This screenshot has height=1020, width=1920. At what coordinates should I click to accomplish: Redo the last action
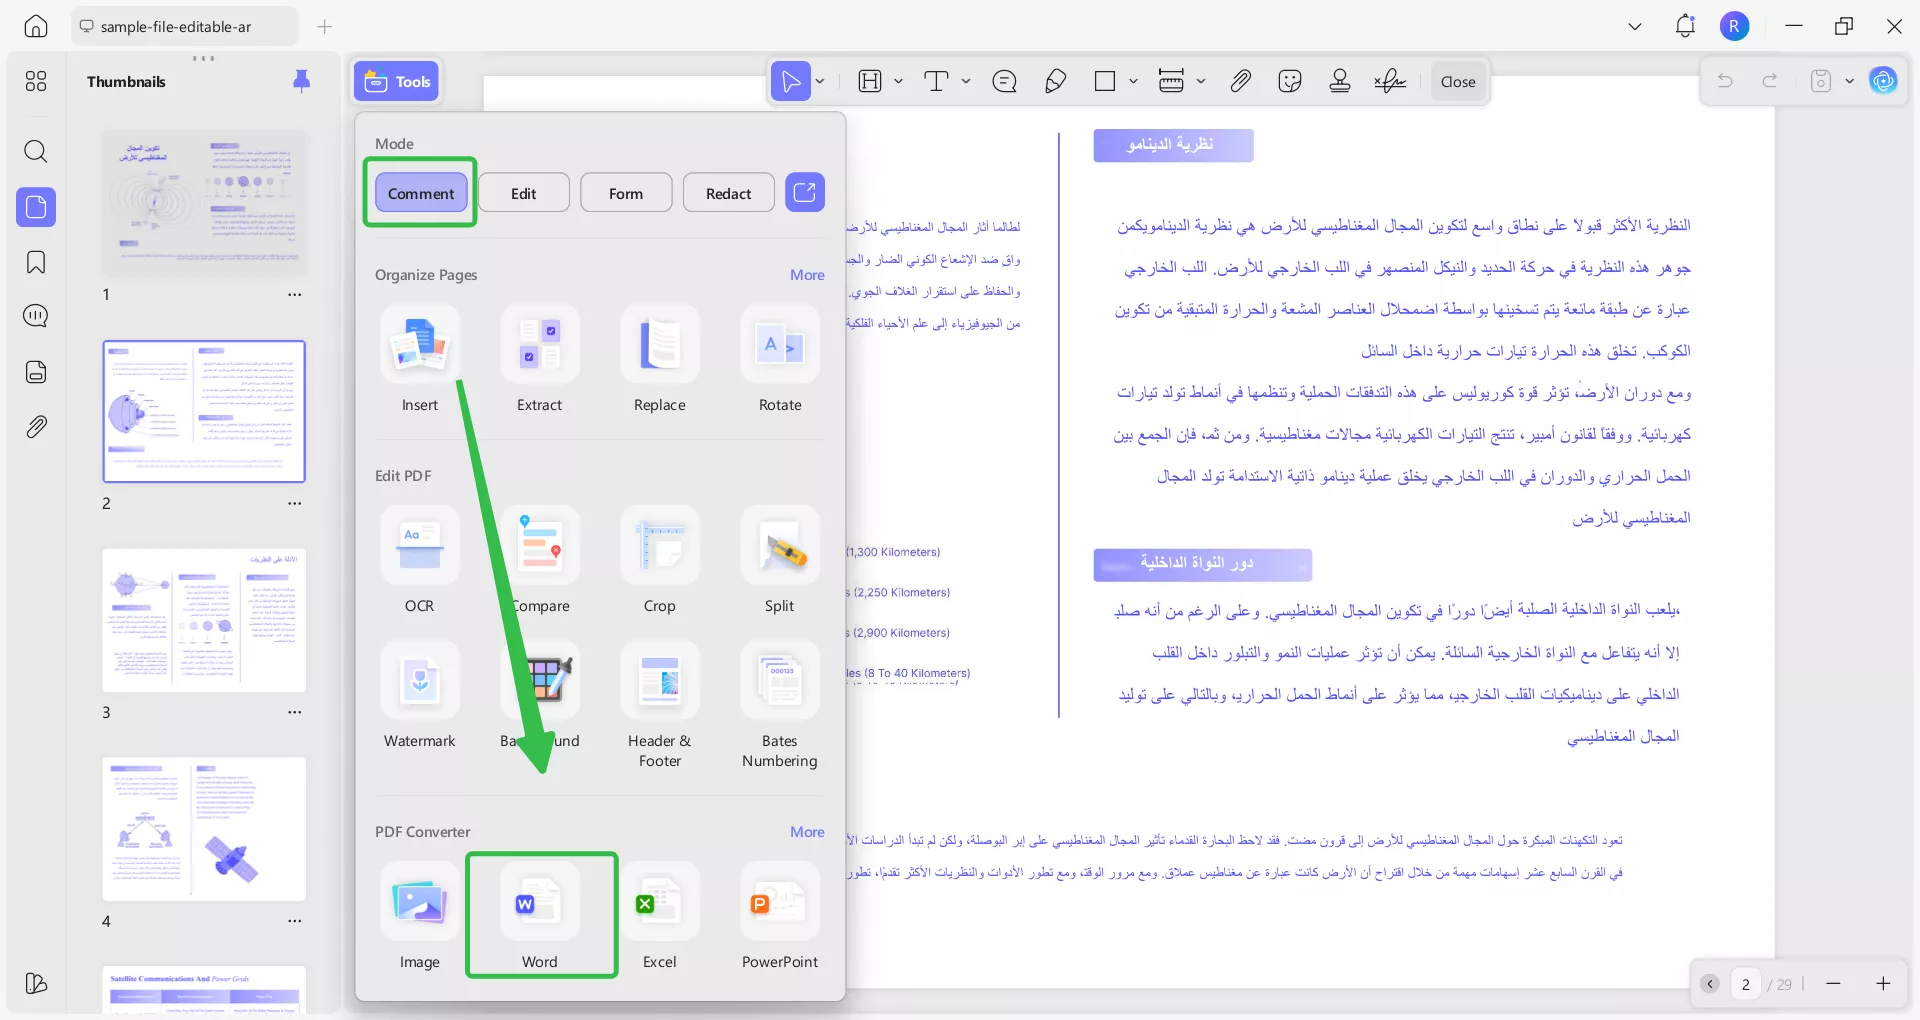(x=1770, y=81)
